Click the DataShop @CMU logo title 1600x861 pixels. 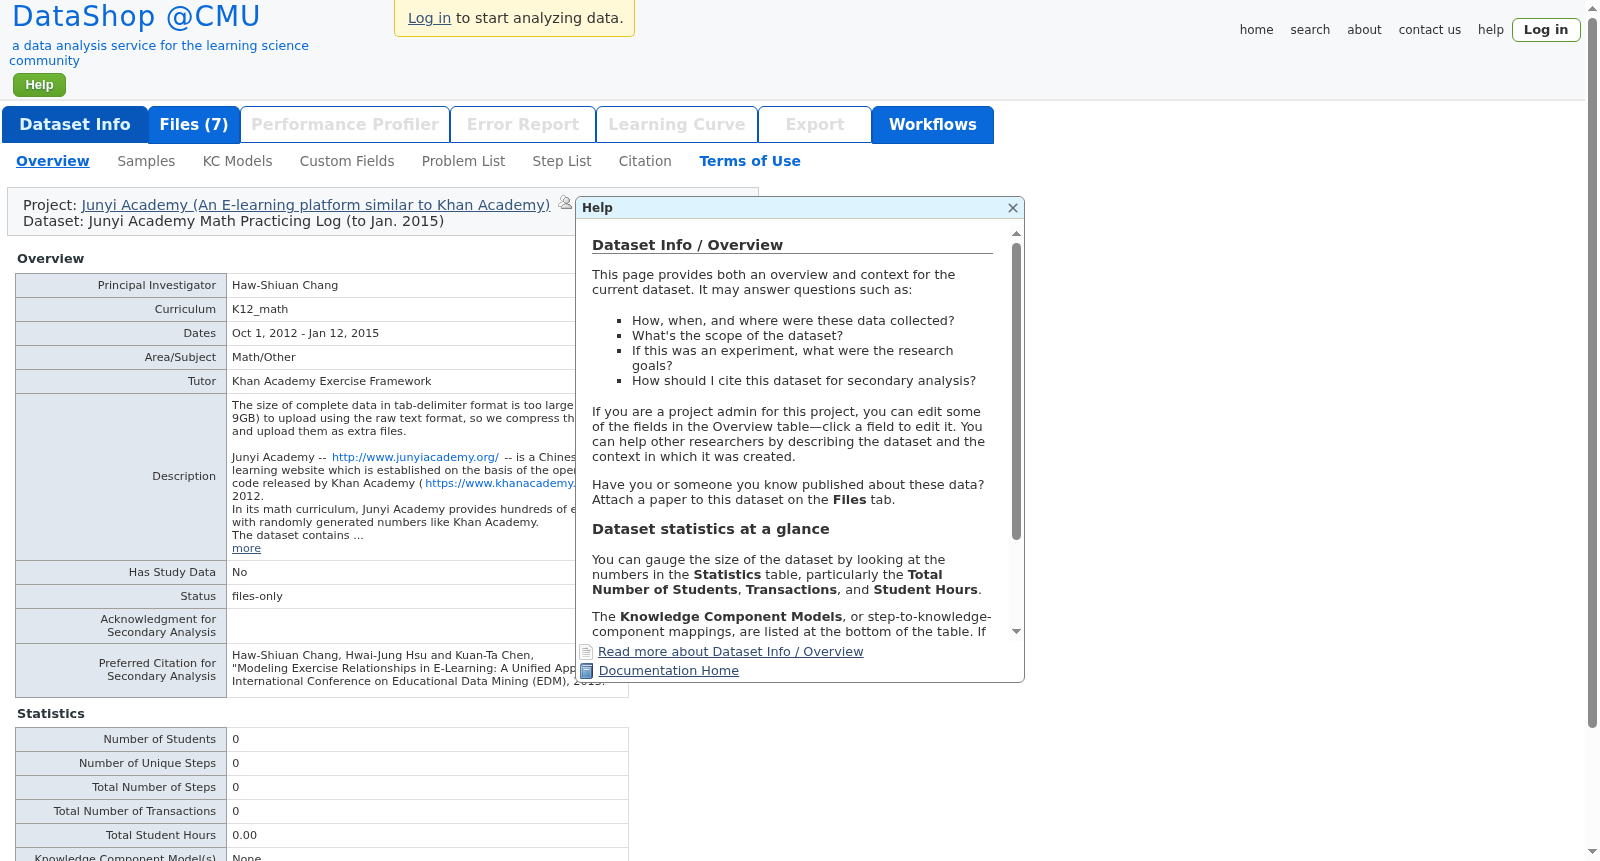pyautogui.click(x=136, y=17)
